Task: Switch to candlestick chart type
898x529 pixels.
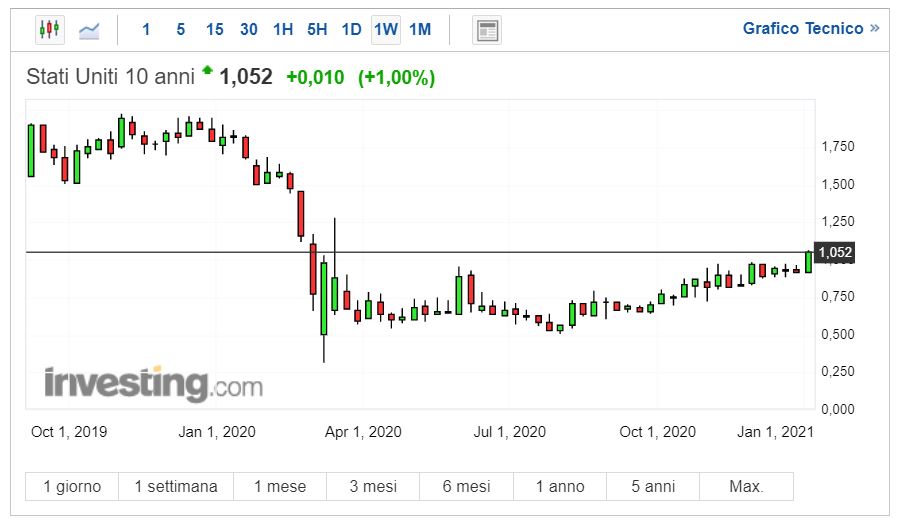Action: (49, 30)
